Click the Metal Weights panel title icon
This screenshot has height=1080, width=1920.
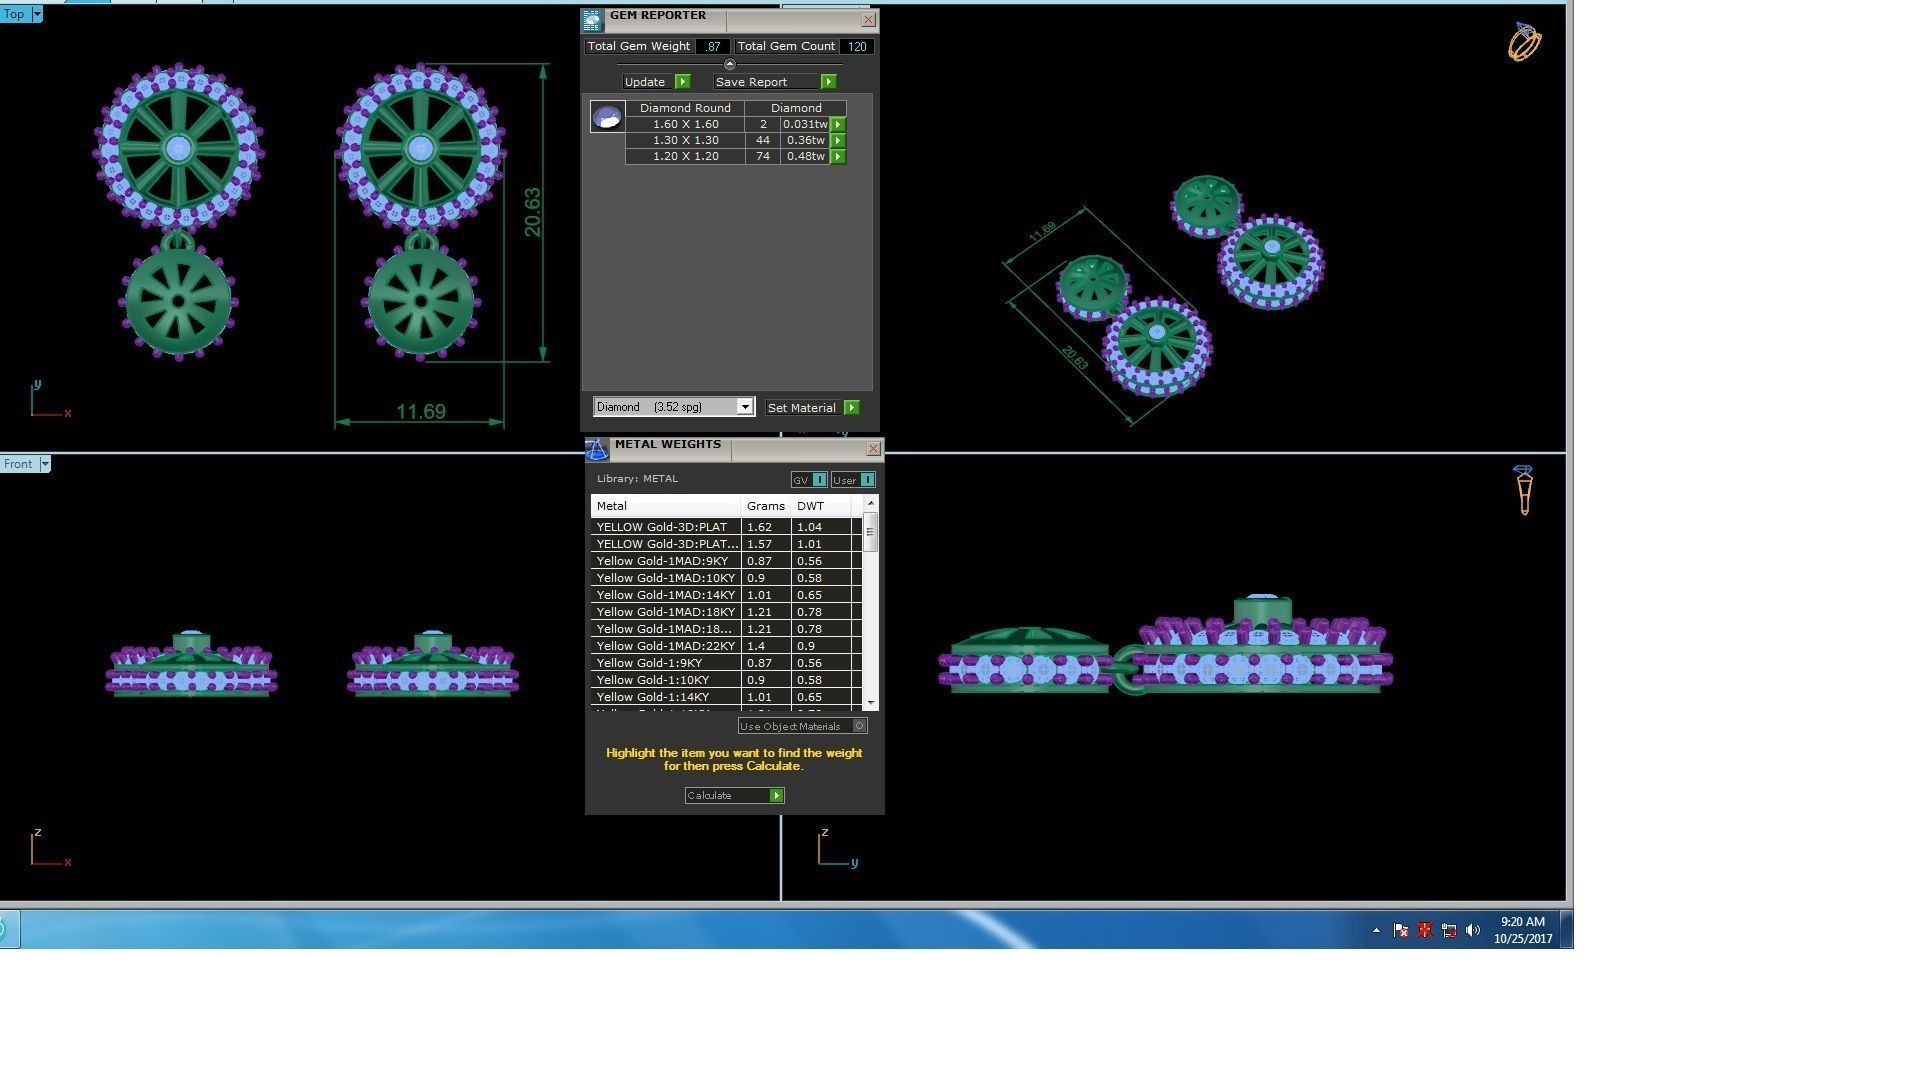click(597, 449)
